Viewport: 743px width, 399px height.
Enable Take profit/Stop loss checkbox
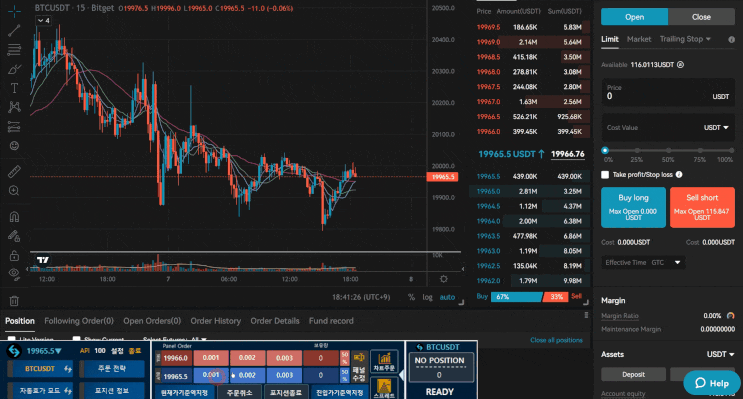click(605, 175)
